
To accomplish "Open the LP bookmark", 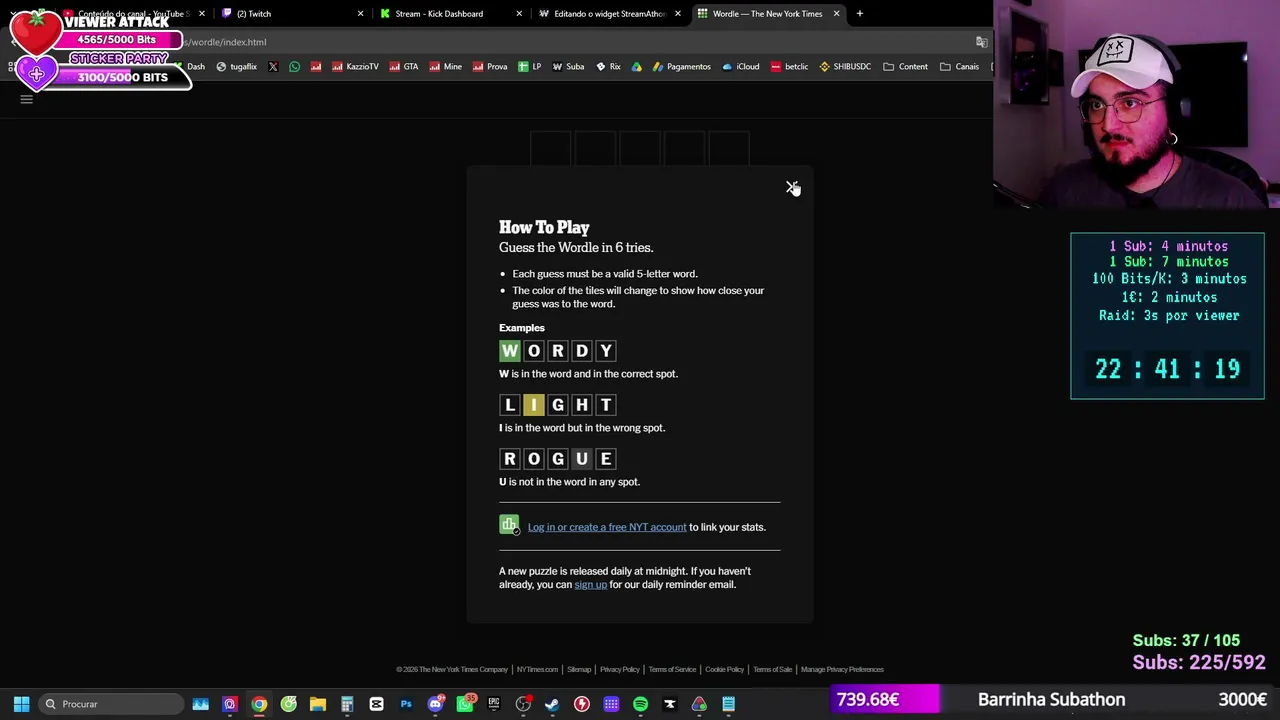I will [x=530, y=67].
